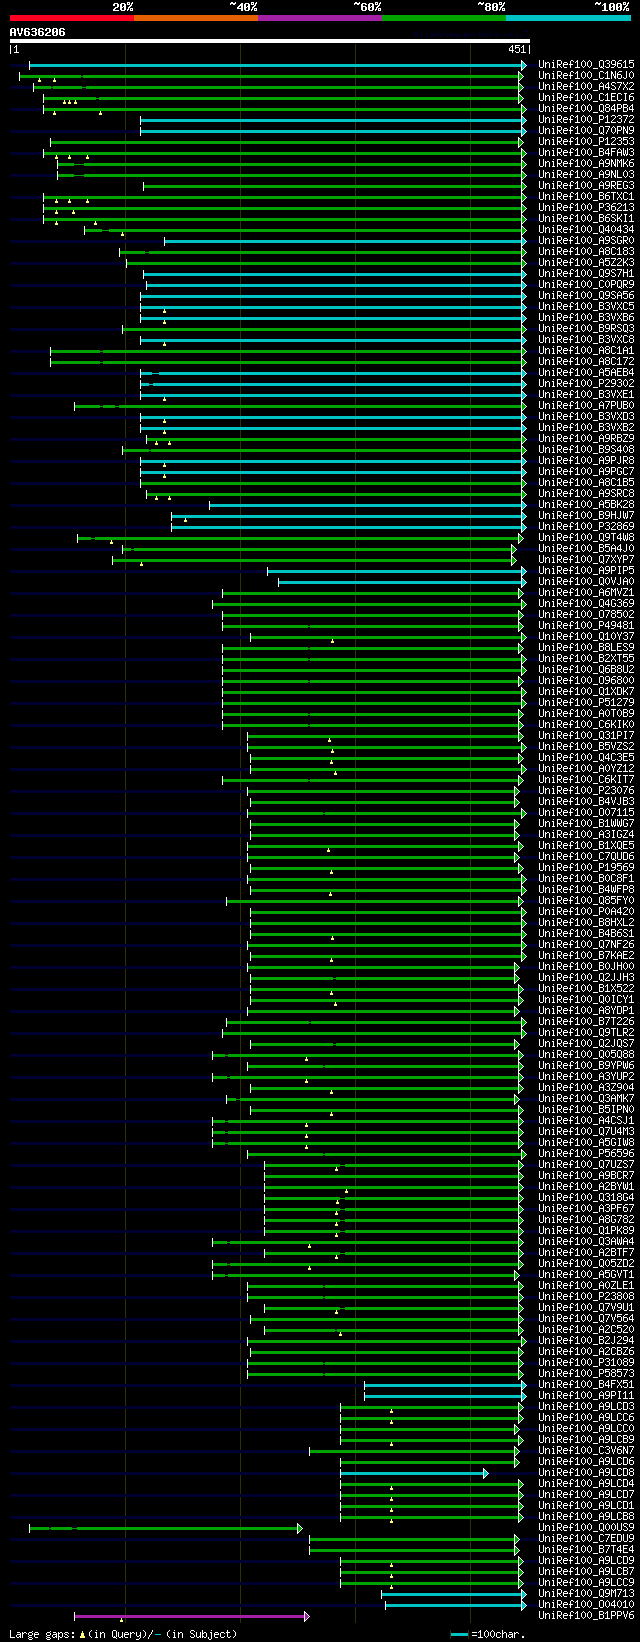Open hit UniRef100_P12372
Screen dimensions: 640x1642
tap(586, 119)
